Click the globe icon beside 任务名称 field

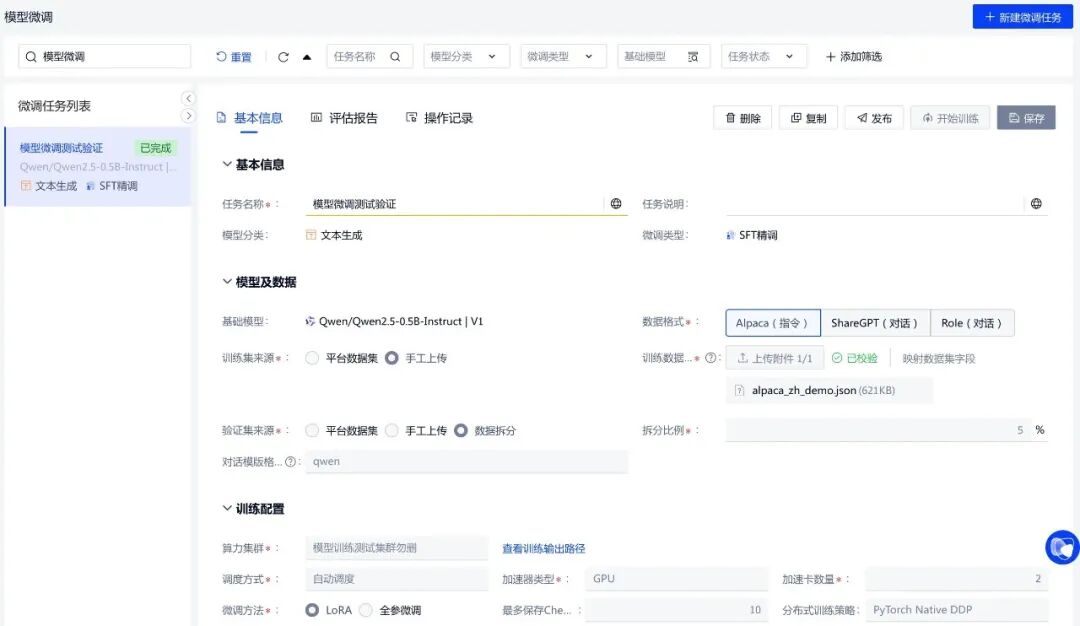(x=616, y=204)
